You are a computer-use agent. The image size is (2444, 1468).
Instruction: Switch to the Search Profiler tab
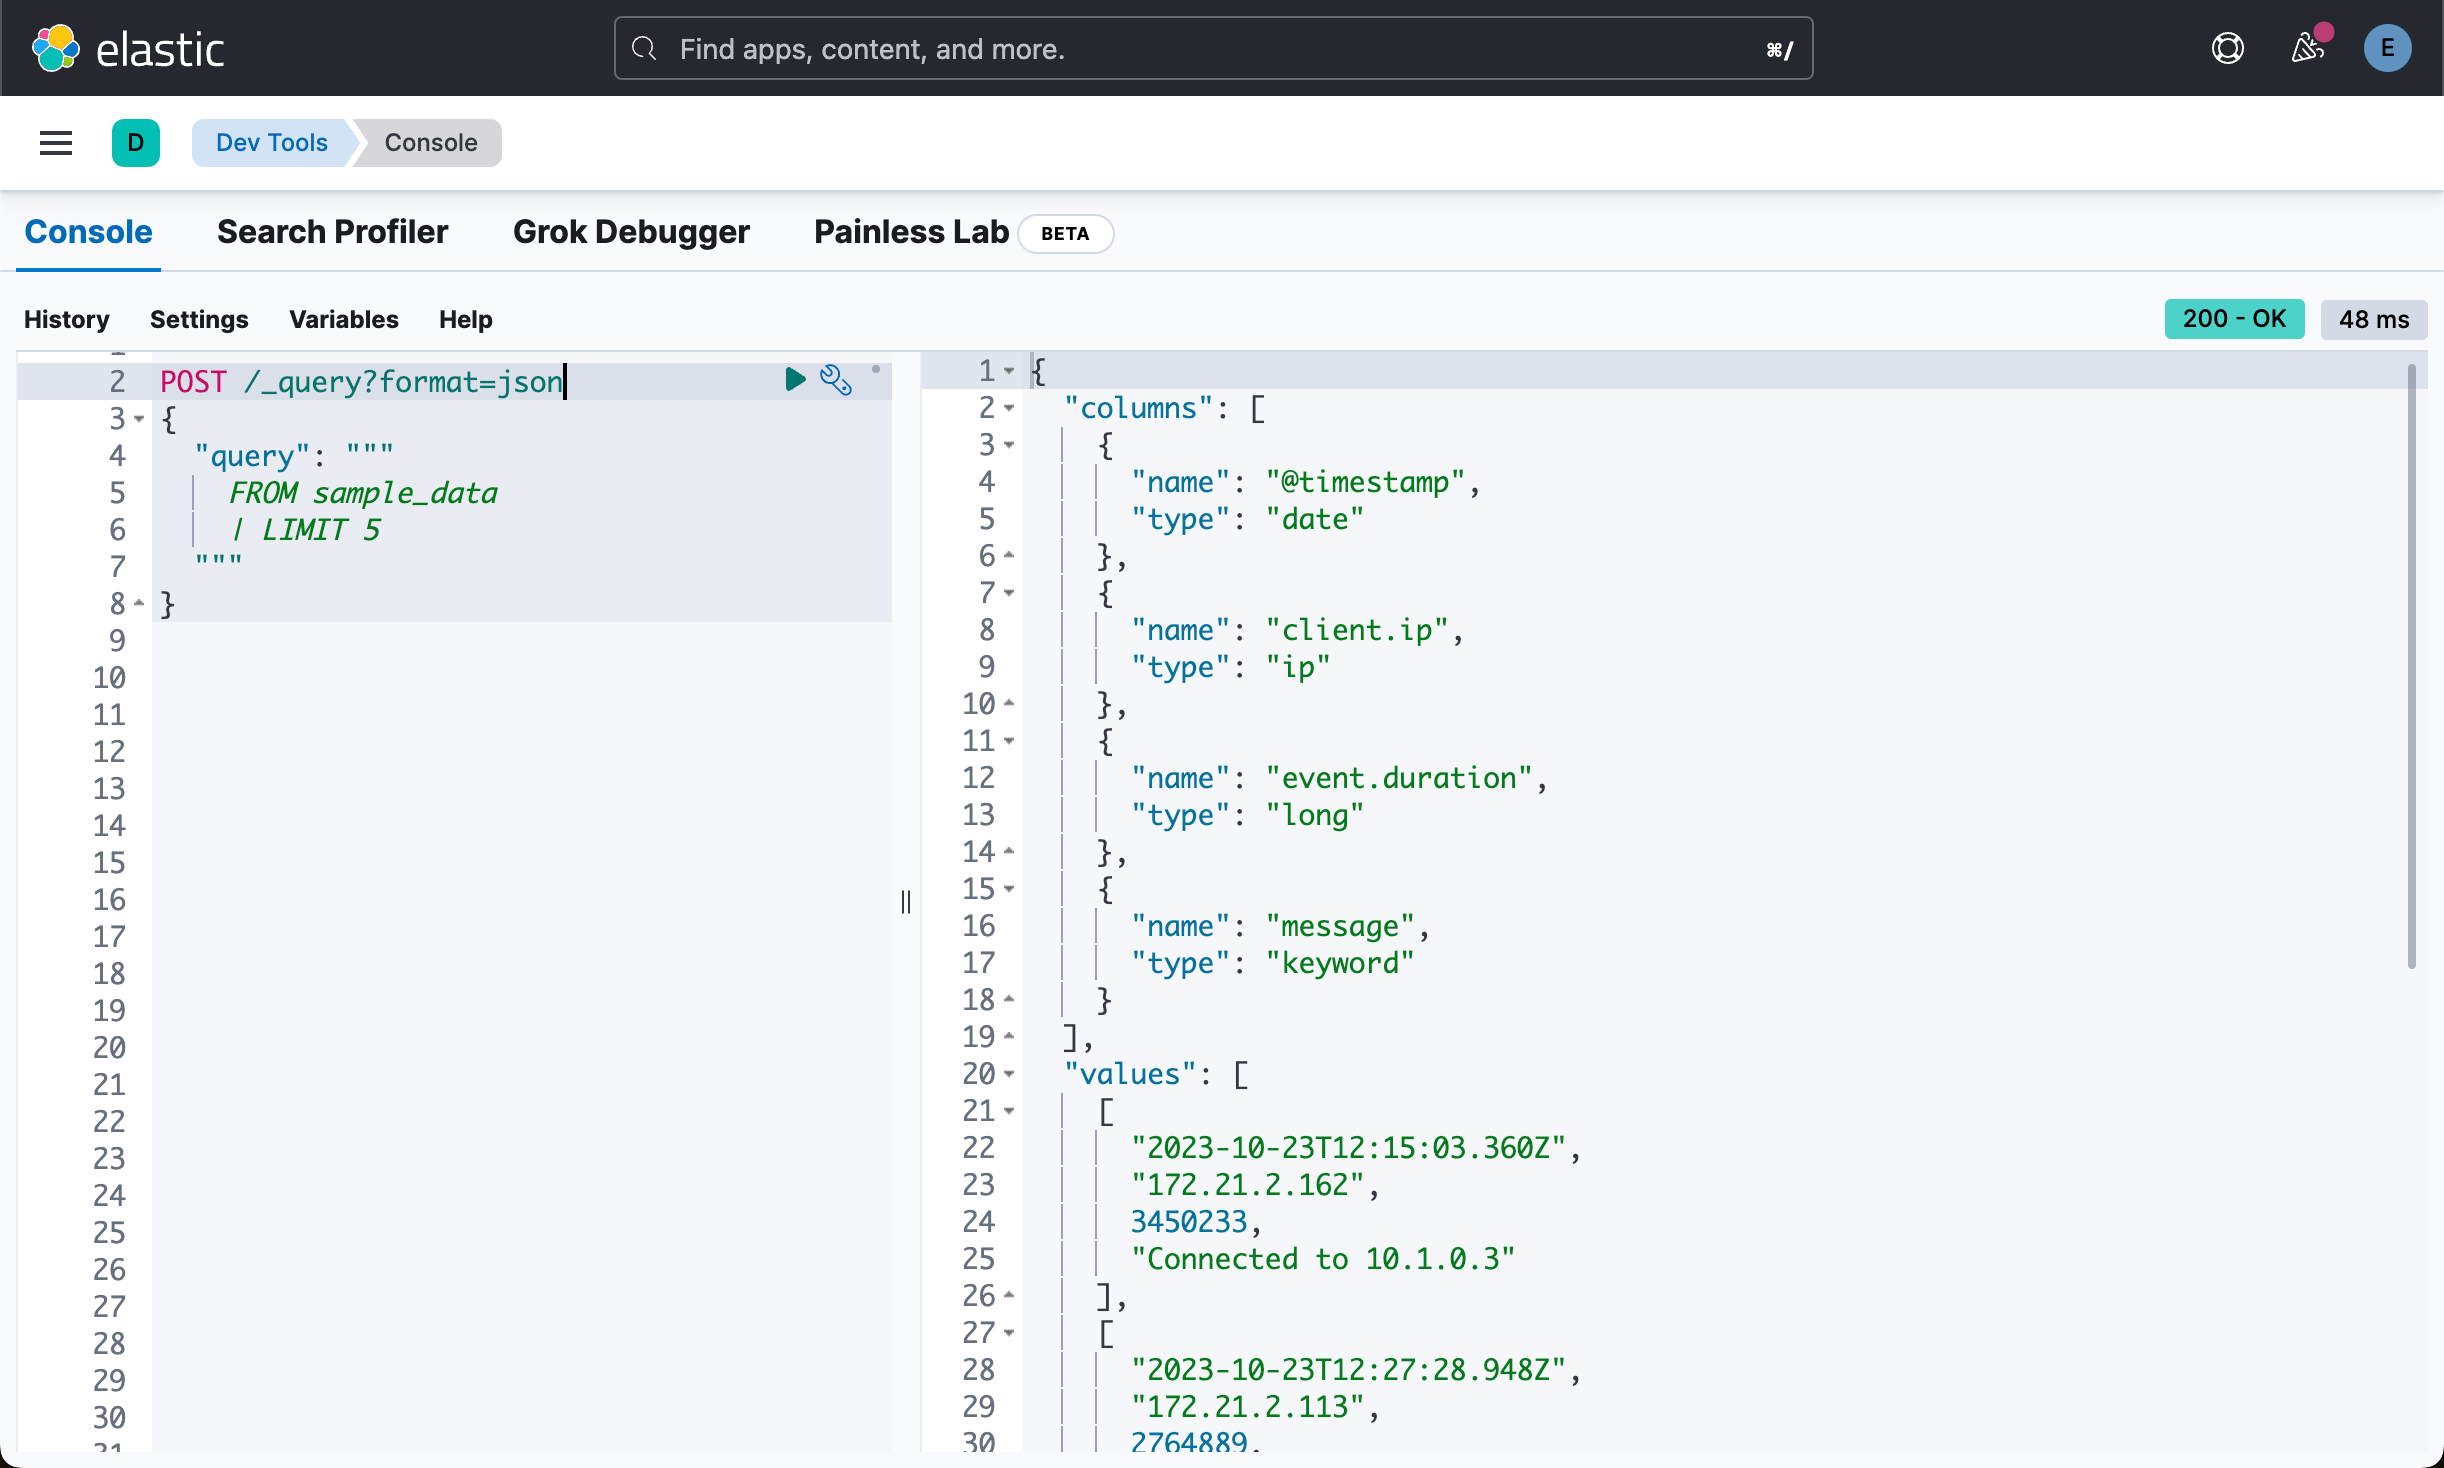click(x=333, y=232)
